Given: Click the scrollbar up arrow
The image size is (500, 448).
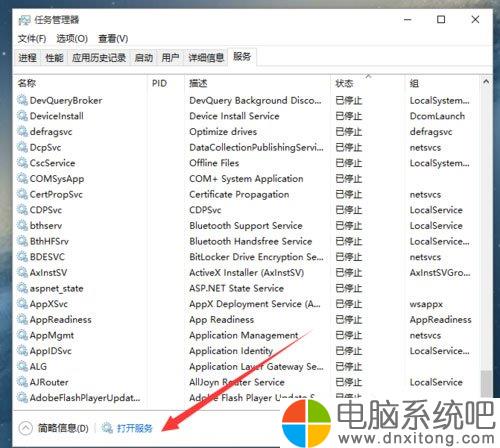Looking at the screenshot, I should tap(486, 82).
